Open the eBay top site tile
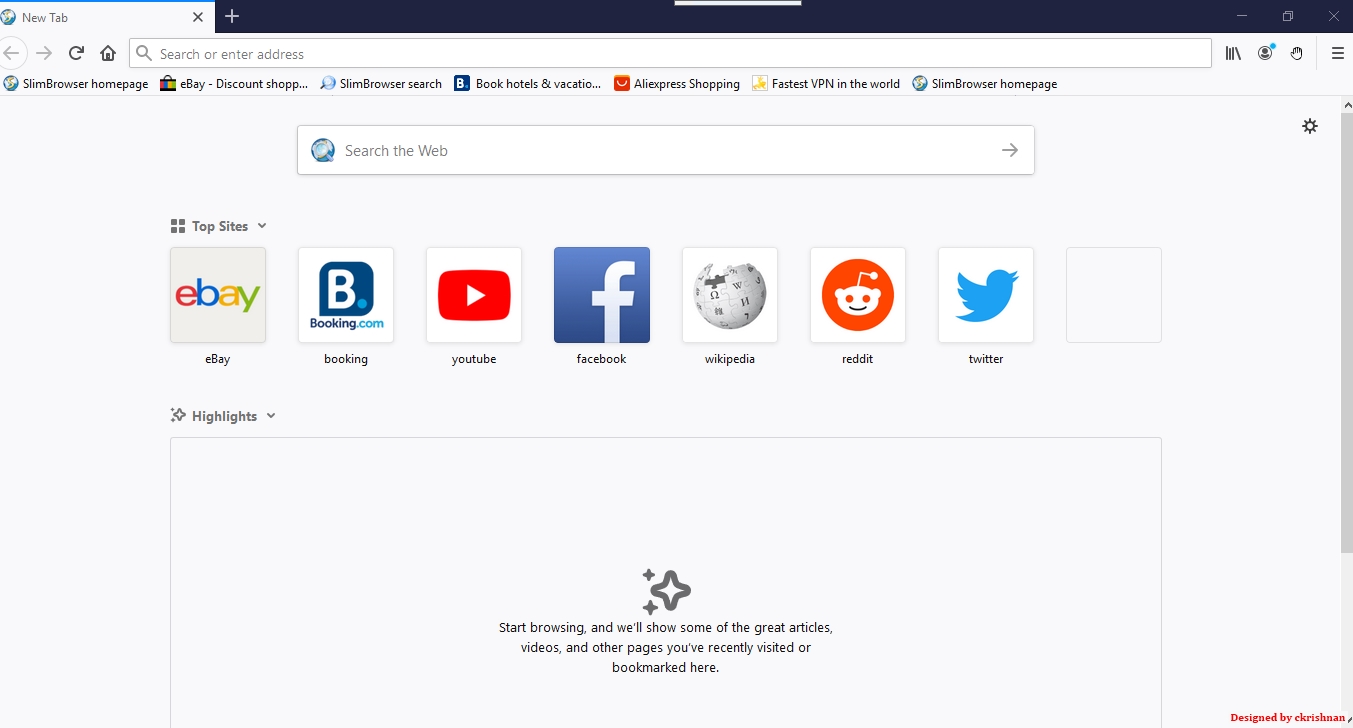This screenshot has width=1353, height=728. click(218, 295)
